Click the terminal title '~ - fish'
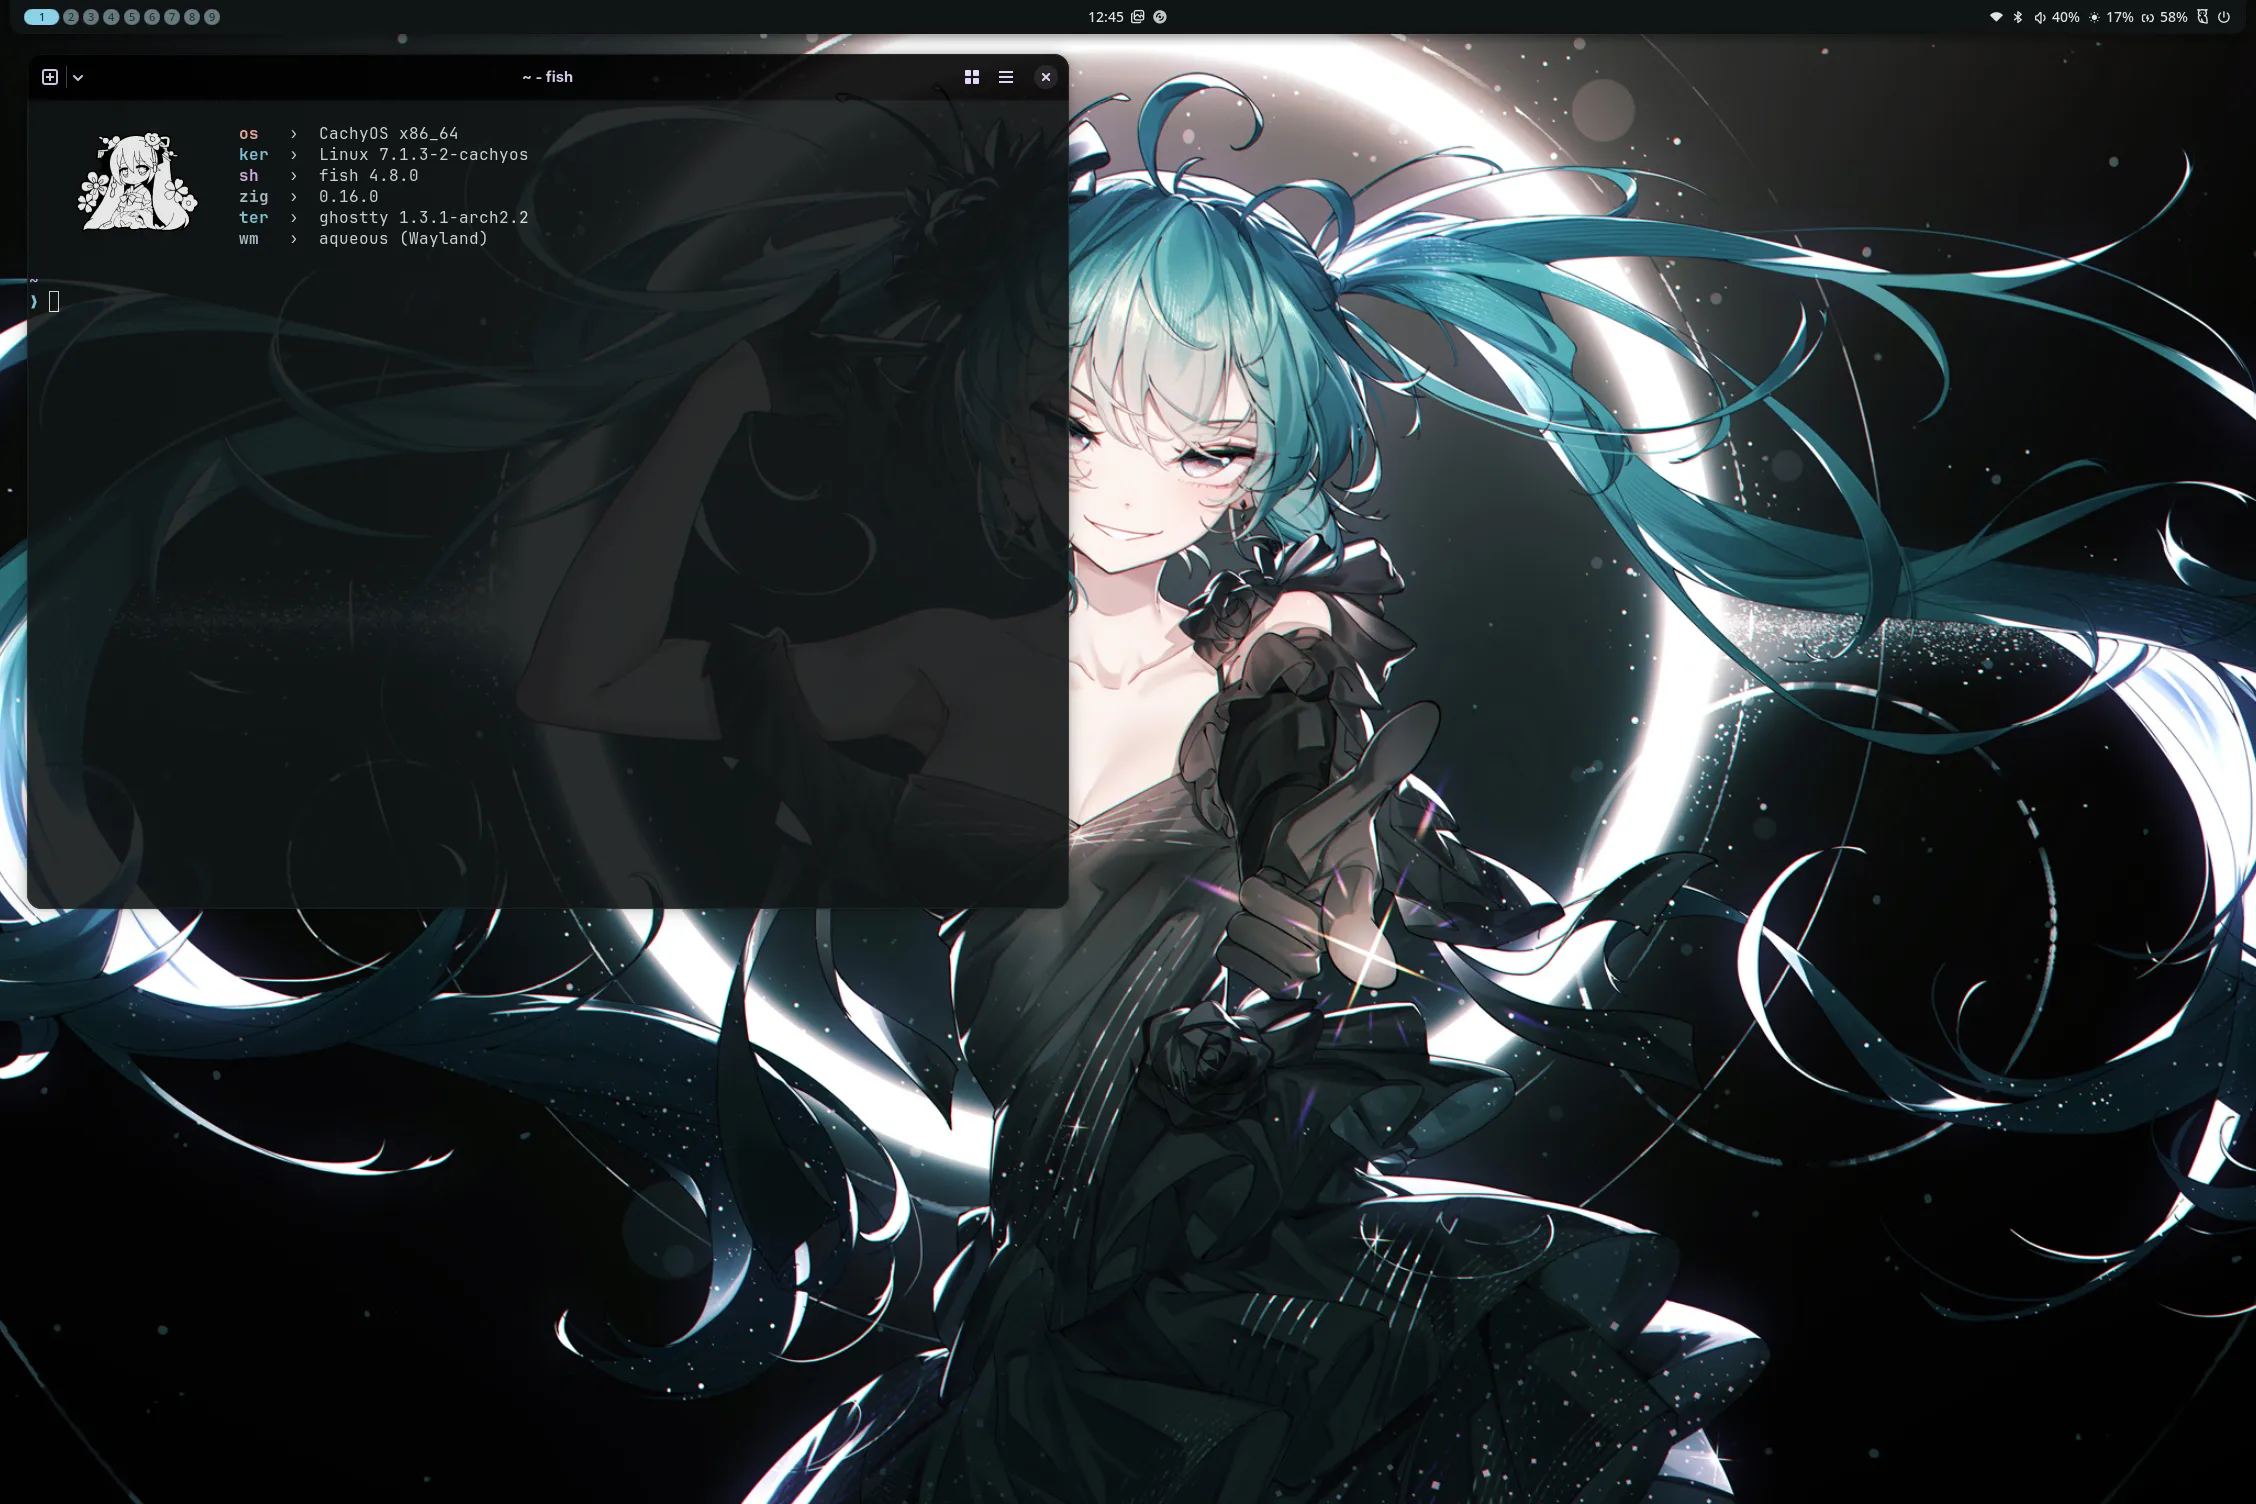Viewport: 2256px width, 1504px height. coord(547,77)
